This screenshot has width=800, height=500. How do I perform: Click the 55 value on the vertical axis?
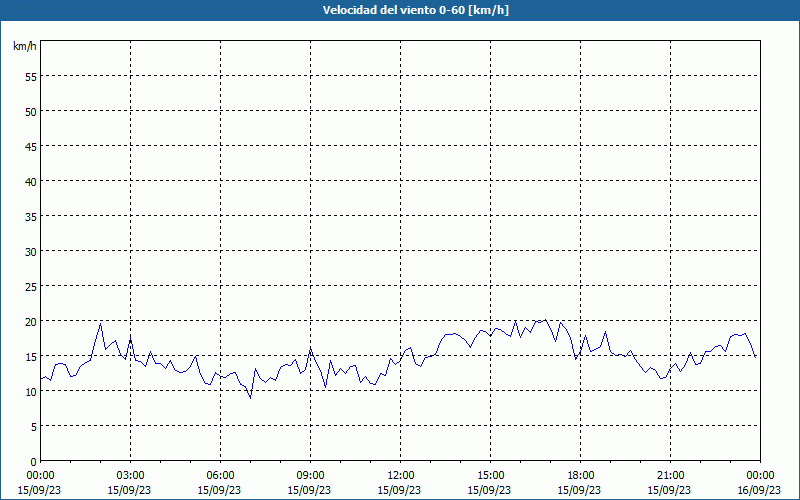[30, 77]
